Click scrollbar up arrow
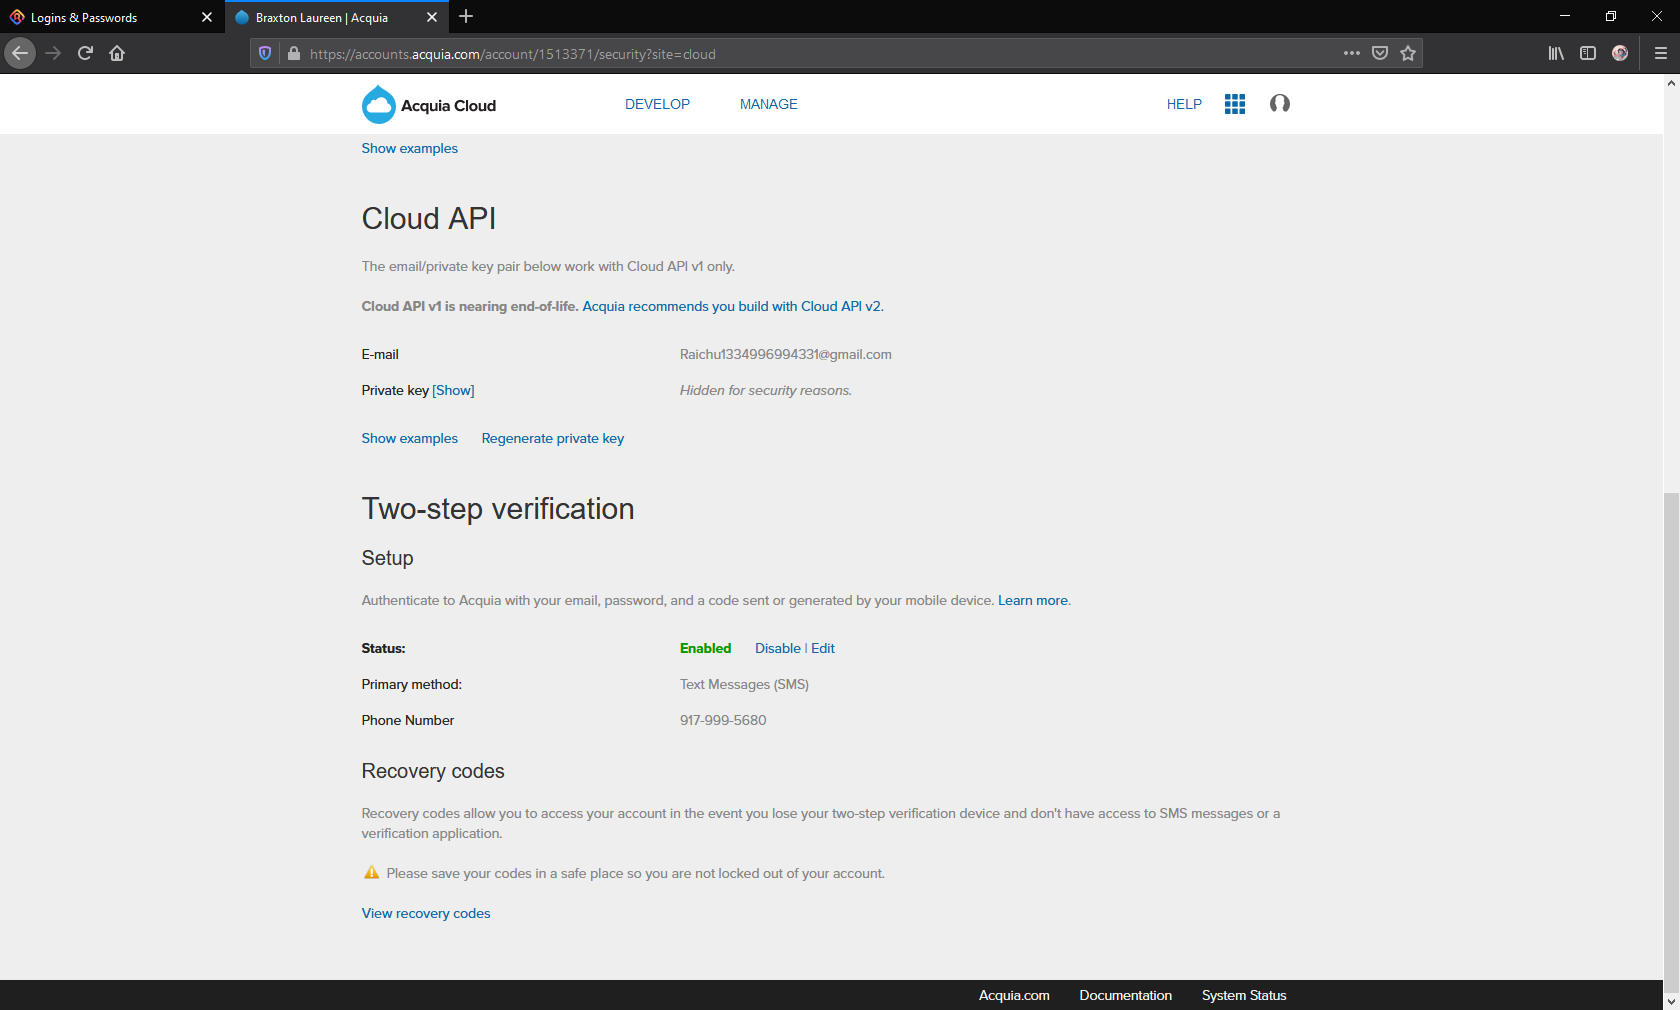 coord(1671,84)
